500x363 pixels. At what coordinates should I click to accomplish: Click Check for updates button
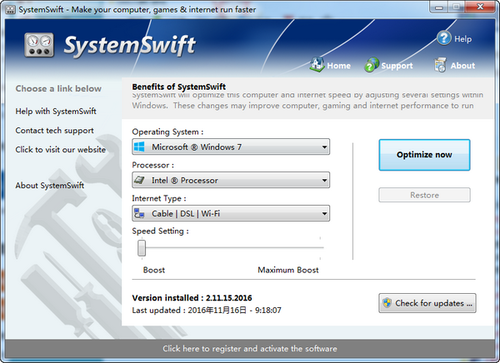point(427,303)
